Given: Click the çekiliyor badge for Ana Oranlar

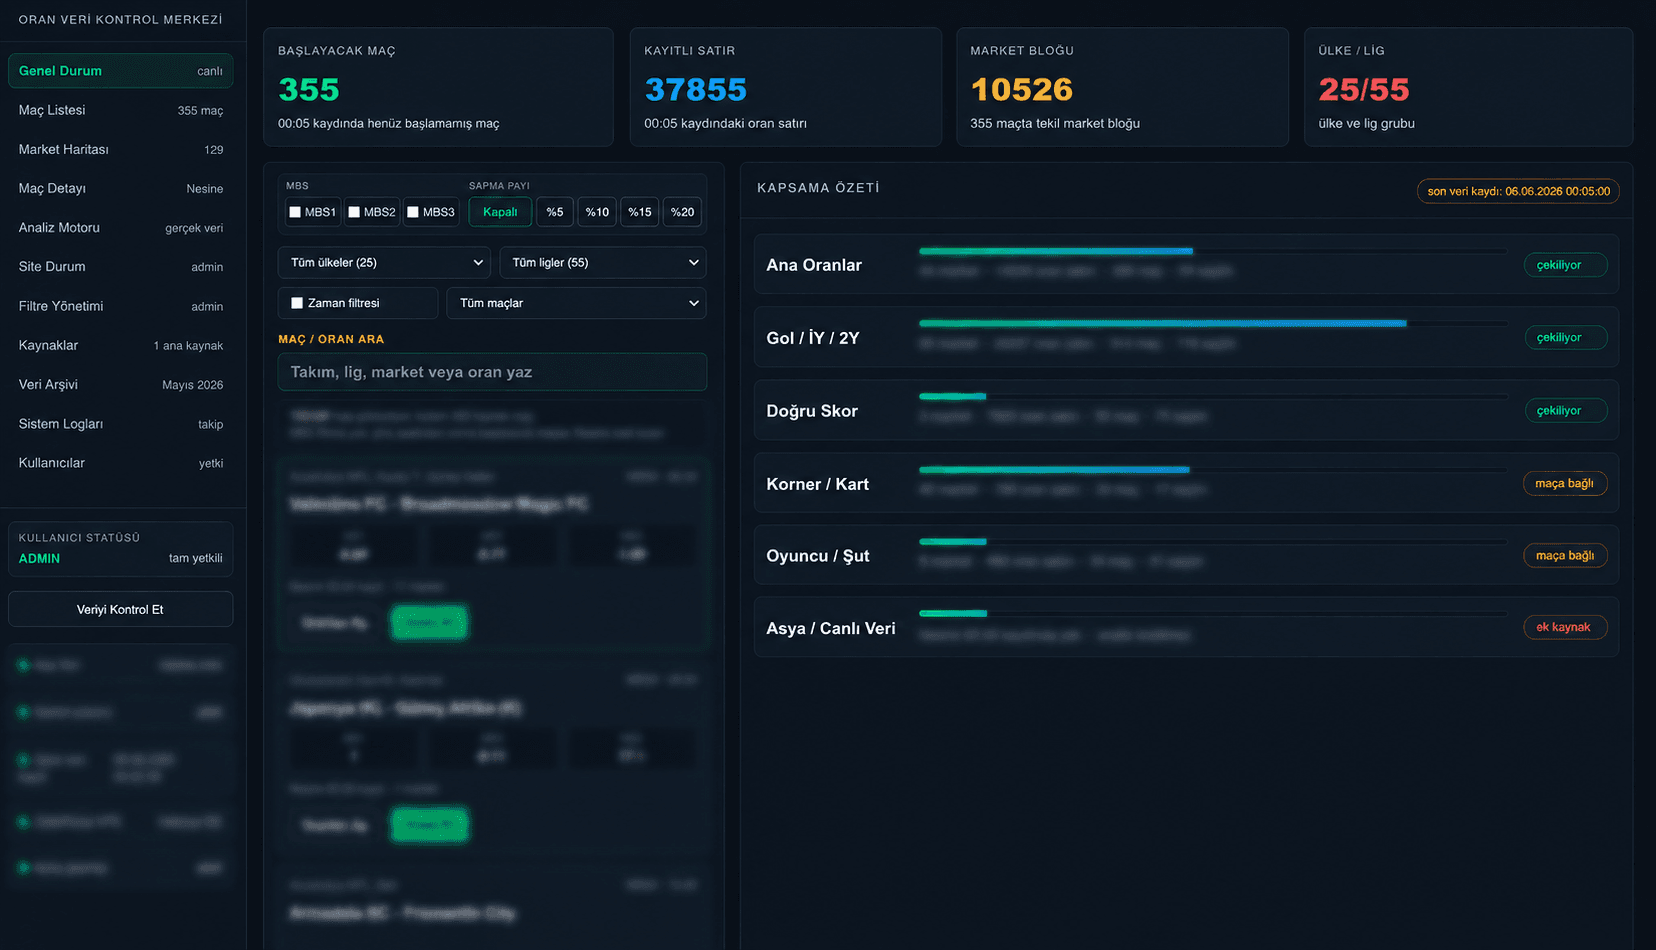Looking at the screenshot, I should coord(1566,265).
